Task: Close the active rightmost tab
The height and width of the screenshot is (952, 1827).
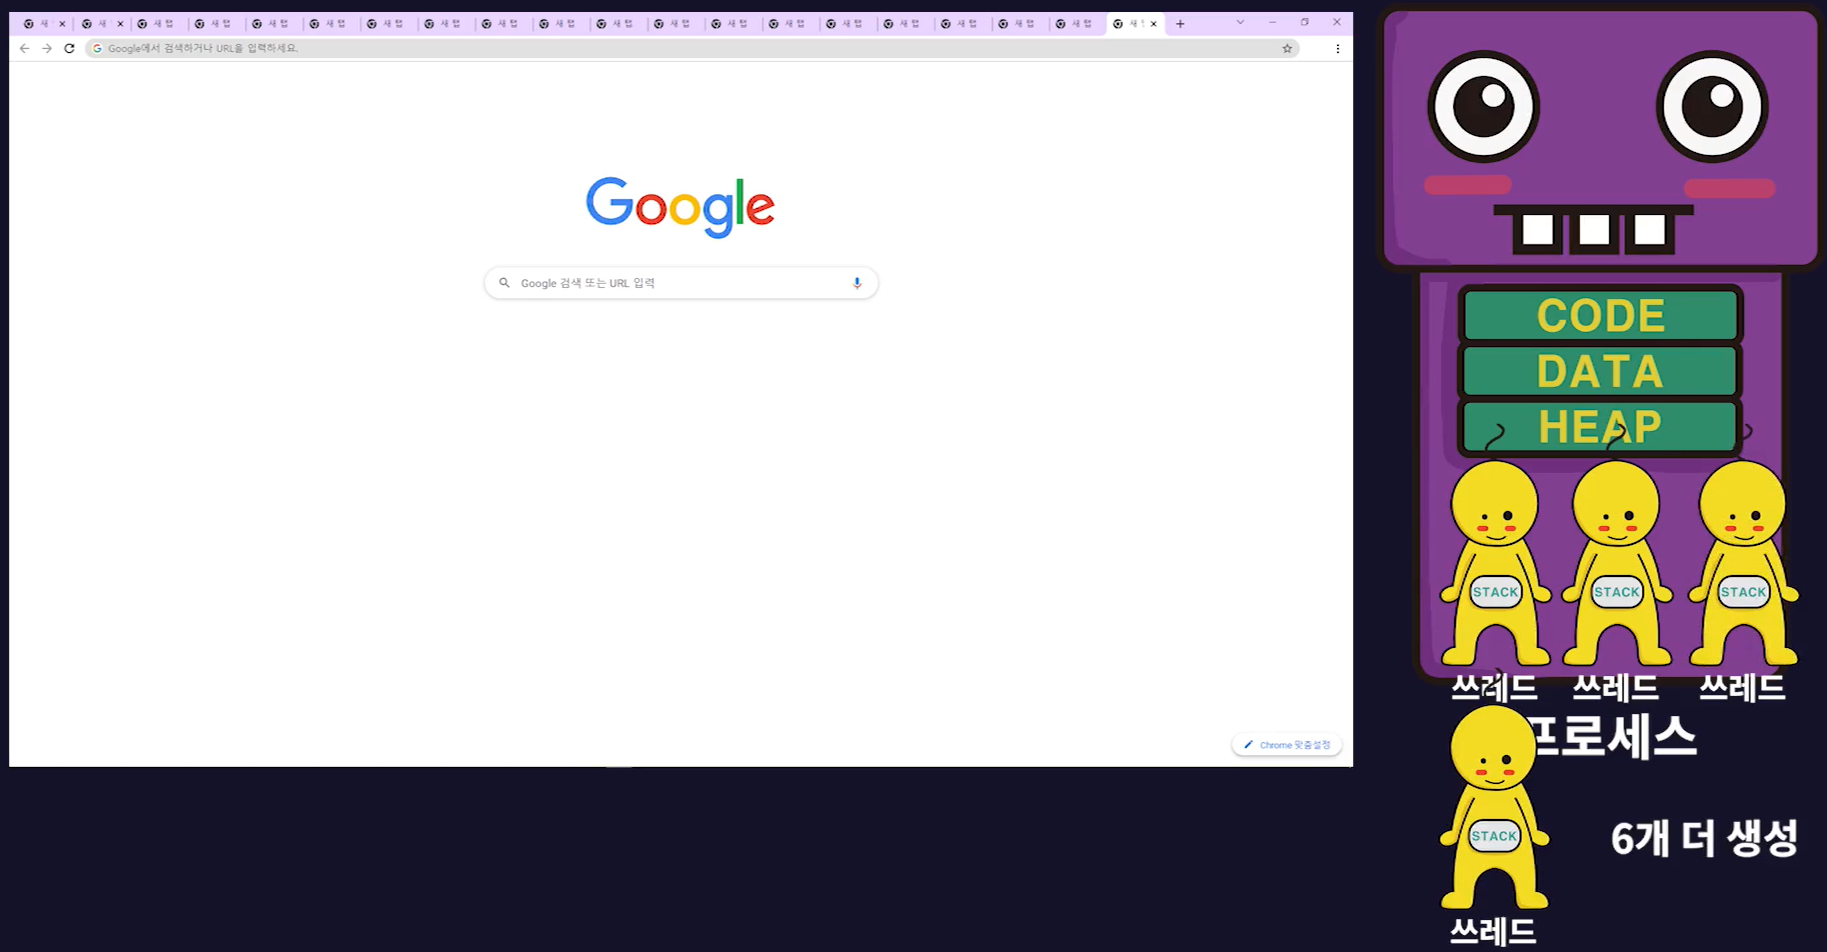Action: pyautogui.click(x=1153, y=24)
